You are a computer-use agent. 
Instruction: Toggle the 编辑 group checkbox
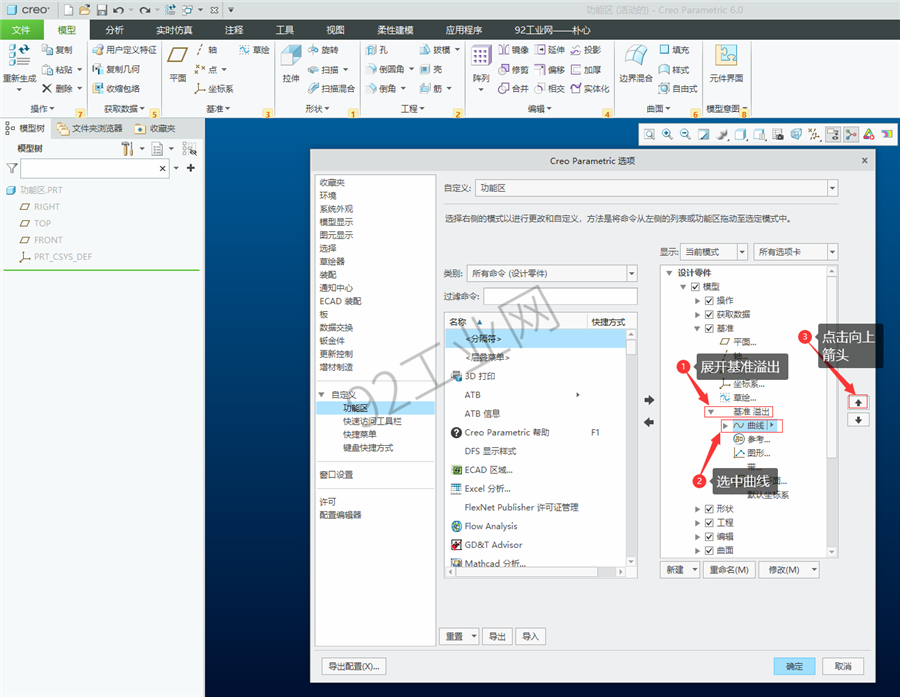pos(709,536)
